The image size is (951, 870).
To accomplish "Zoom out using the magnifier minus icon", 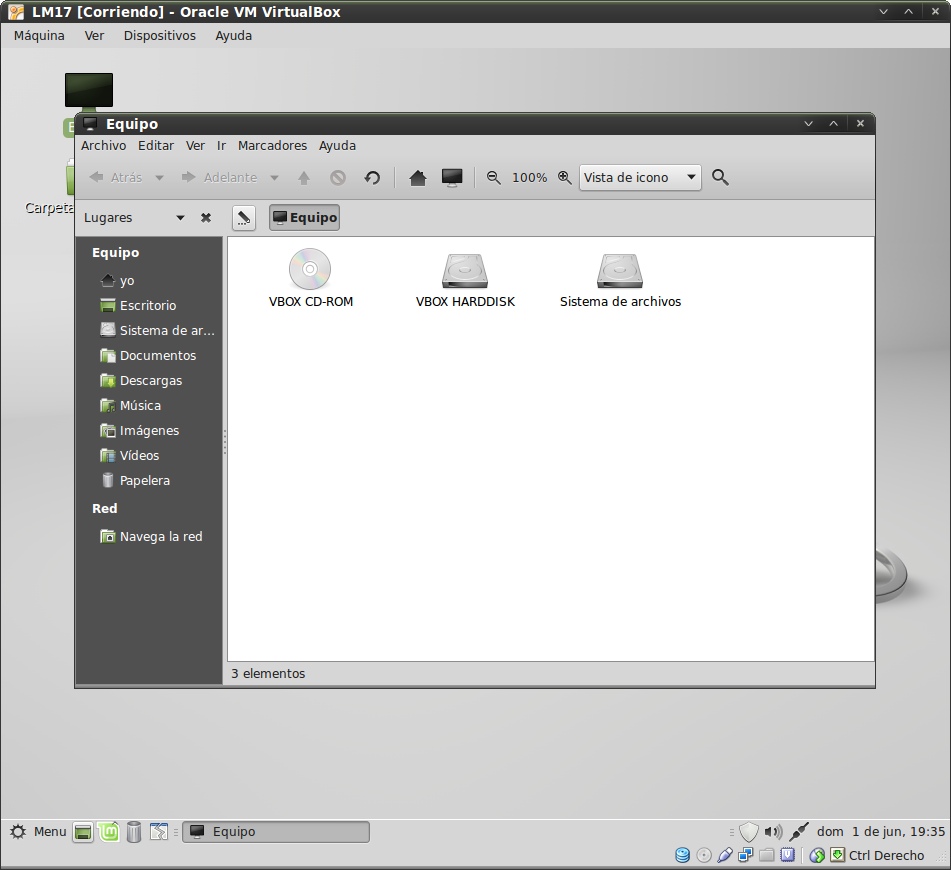I will [493, 178].
